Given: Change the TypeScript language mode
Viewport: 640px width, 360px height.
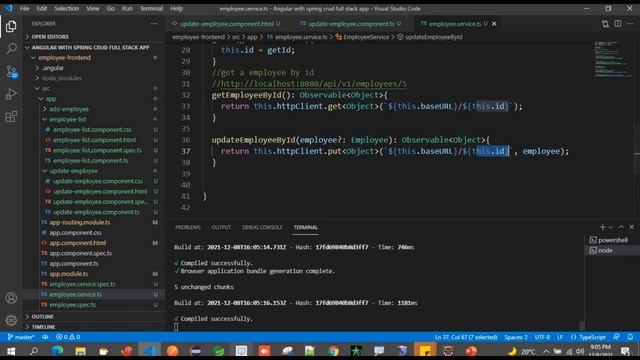Looking at the screenshot, I should (x=592, y=337).
